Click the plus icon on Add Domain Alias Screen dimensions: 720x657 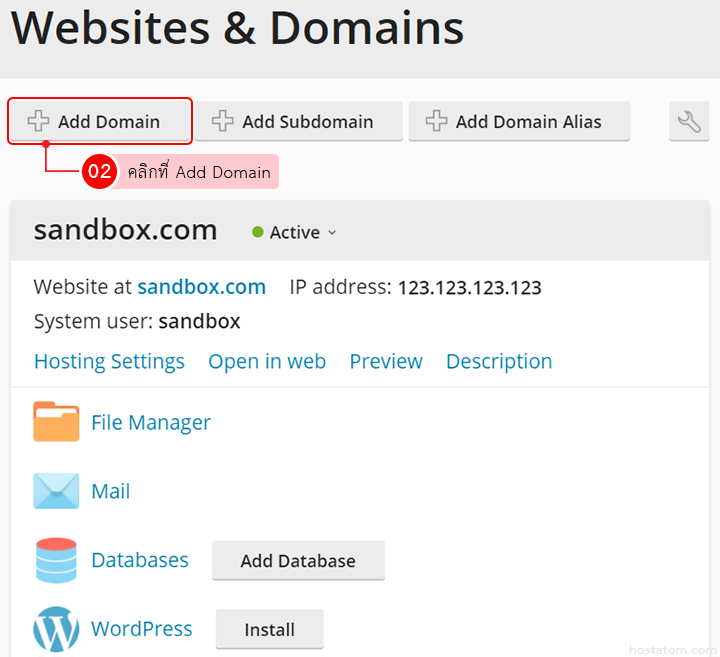(x=436, y=122)
